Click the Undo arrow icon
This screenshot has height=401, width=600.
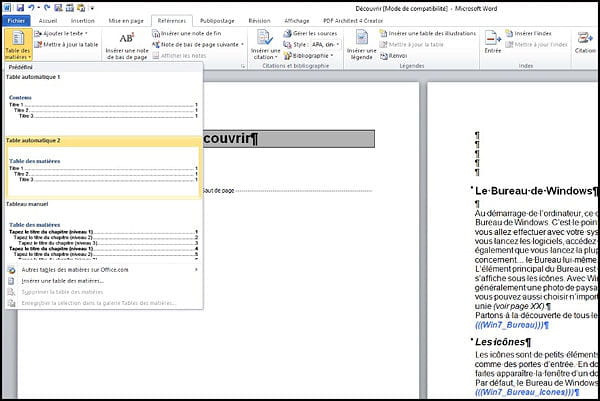coord(31,8)
